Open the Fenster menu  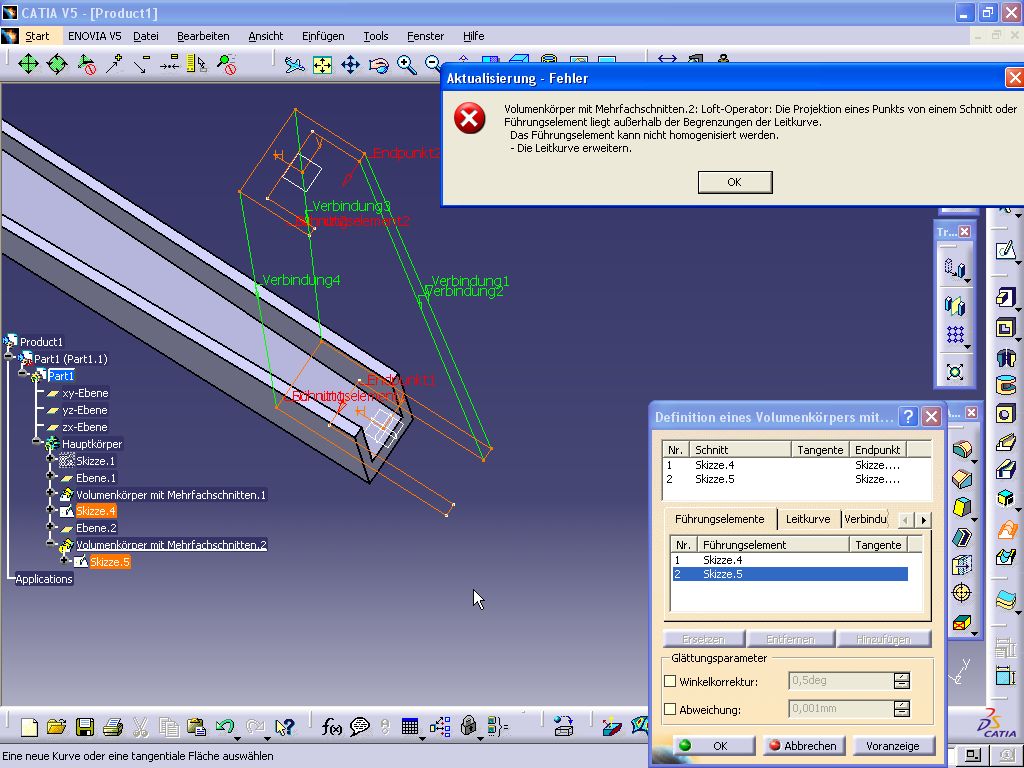pyautogui.click(x=425, y=36)
